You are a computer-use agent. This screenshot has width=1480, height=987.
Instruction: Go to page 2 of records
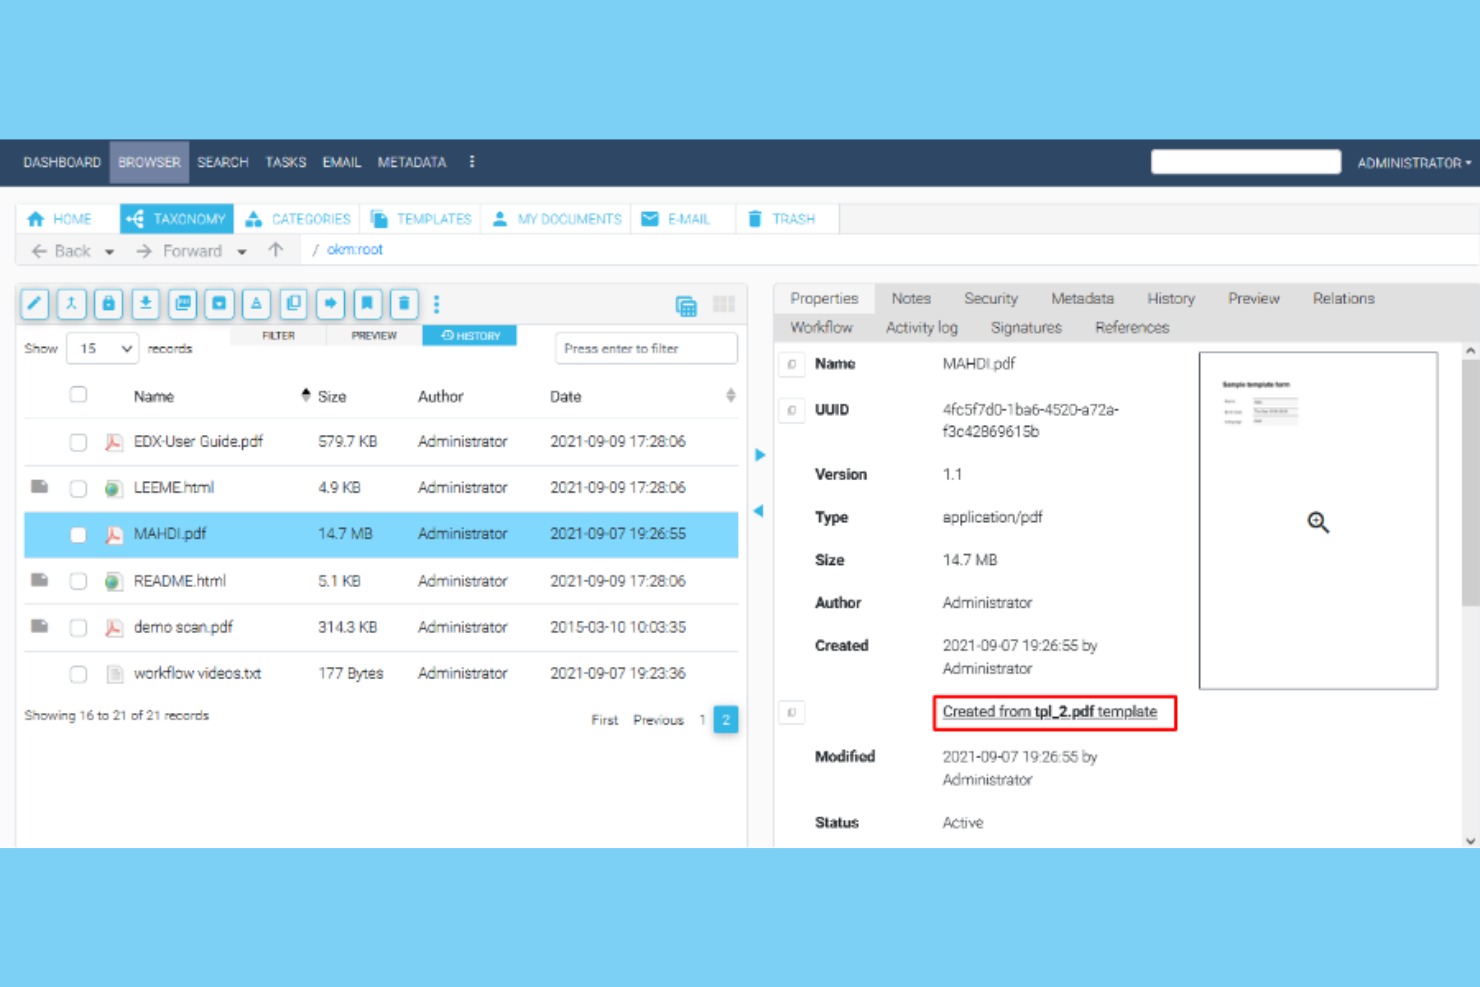point(725,719)
